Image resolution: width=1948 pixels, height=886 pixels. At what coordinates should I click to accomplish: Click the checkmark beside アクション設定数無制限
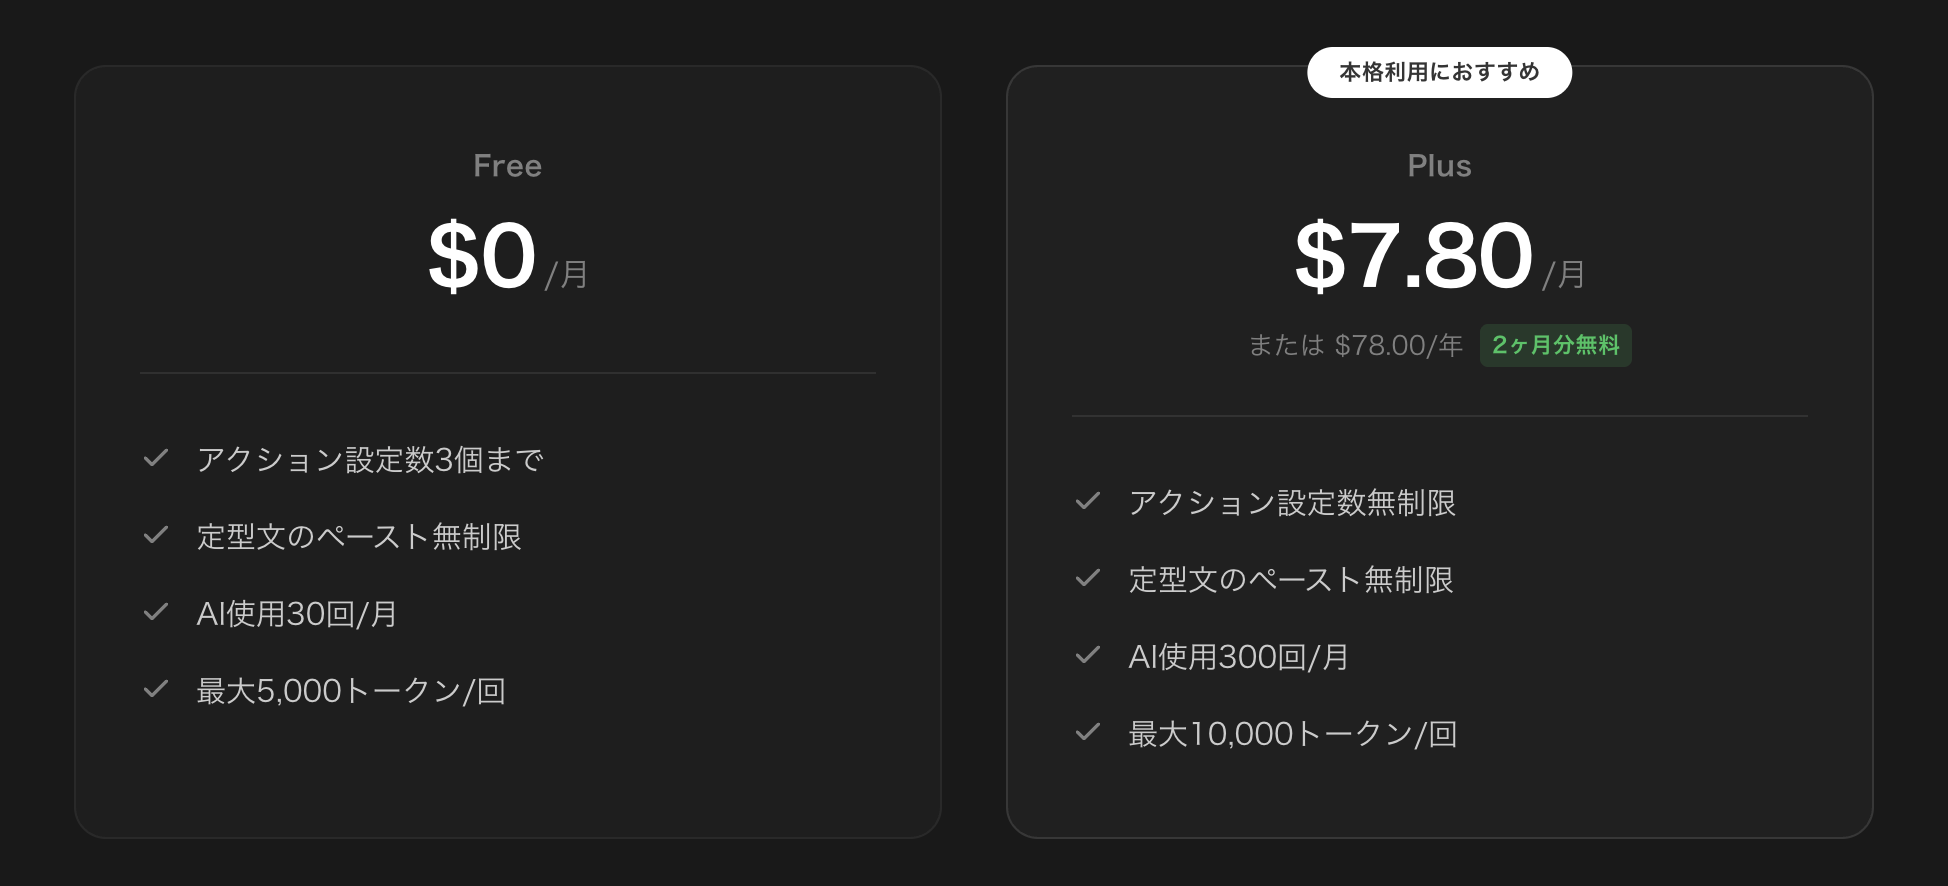click(1088, 503)
